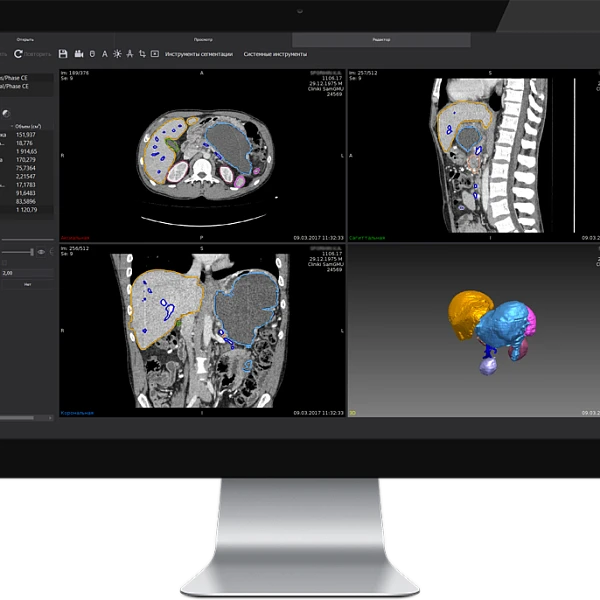Select the text annotation A tool
The height and width of the screenshot is (600, 600).
(x=104, y=53)
